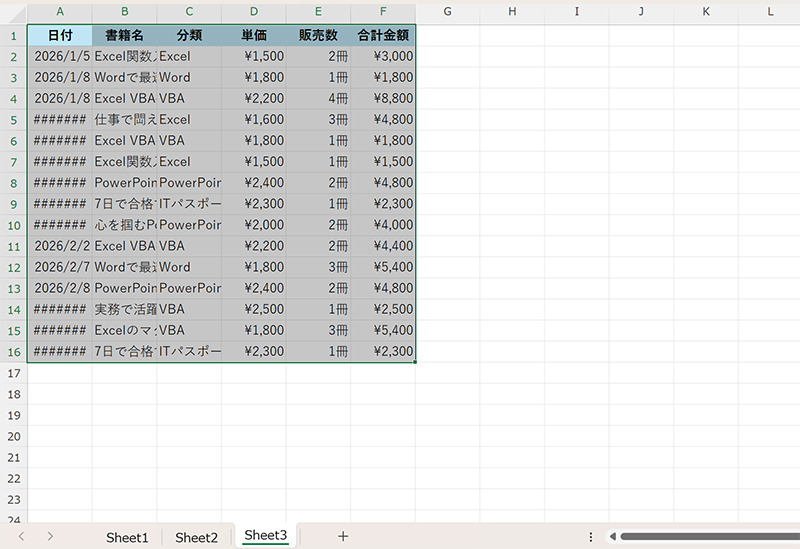Click the fill handle at the selection corner
This screenshot has width=800, height=549.
coord(415,362)
